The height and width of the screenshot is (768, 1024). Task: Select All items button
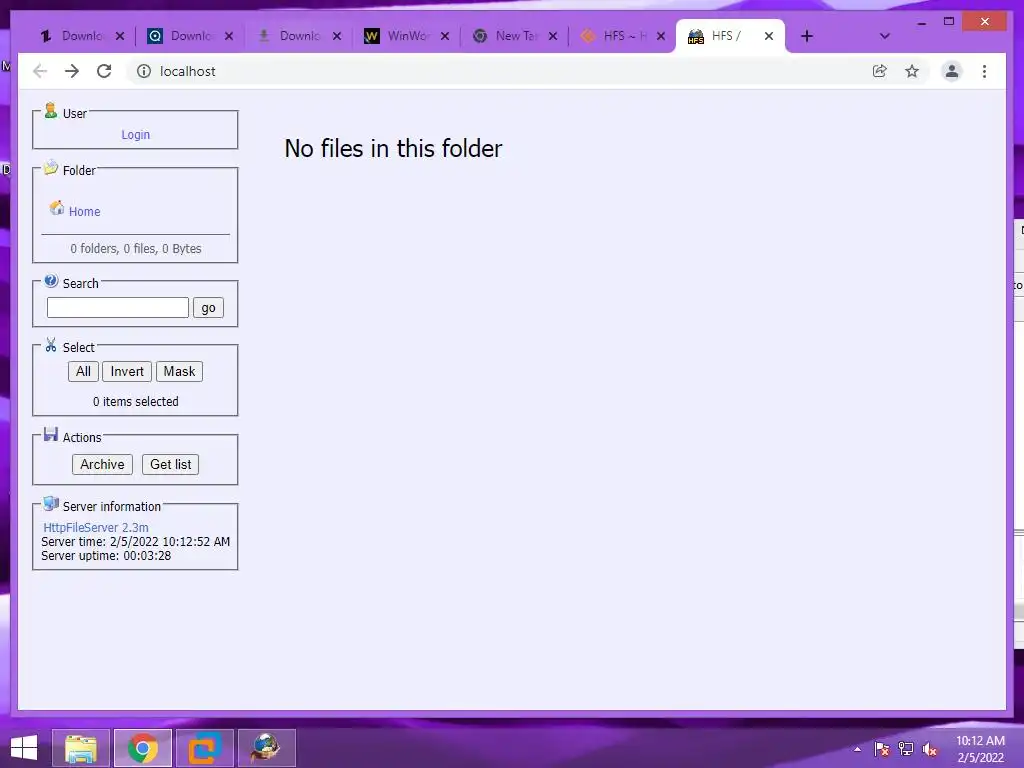[x=83, y=372]
